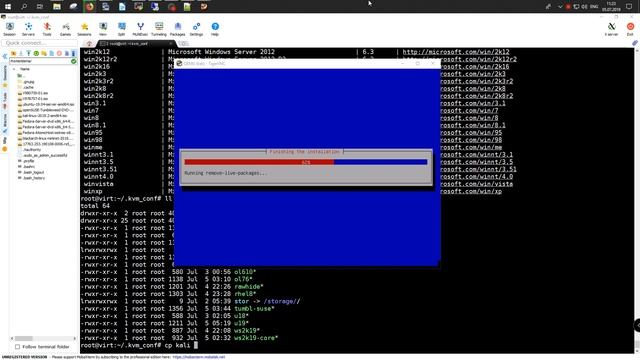This screenshot has height=360, width=640.
Task: Select the blackarch-linux netinst file
Action: point(46,138)
